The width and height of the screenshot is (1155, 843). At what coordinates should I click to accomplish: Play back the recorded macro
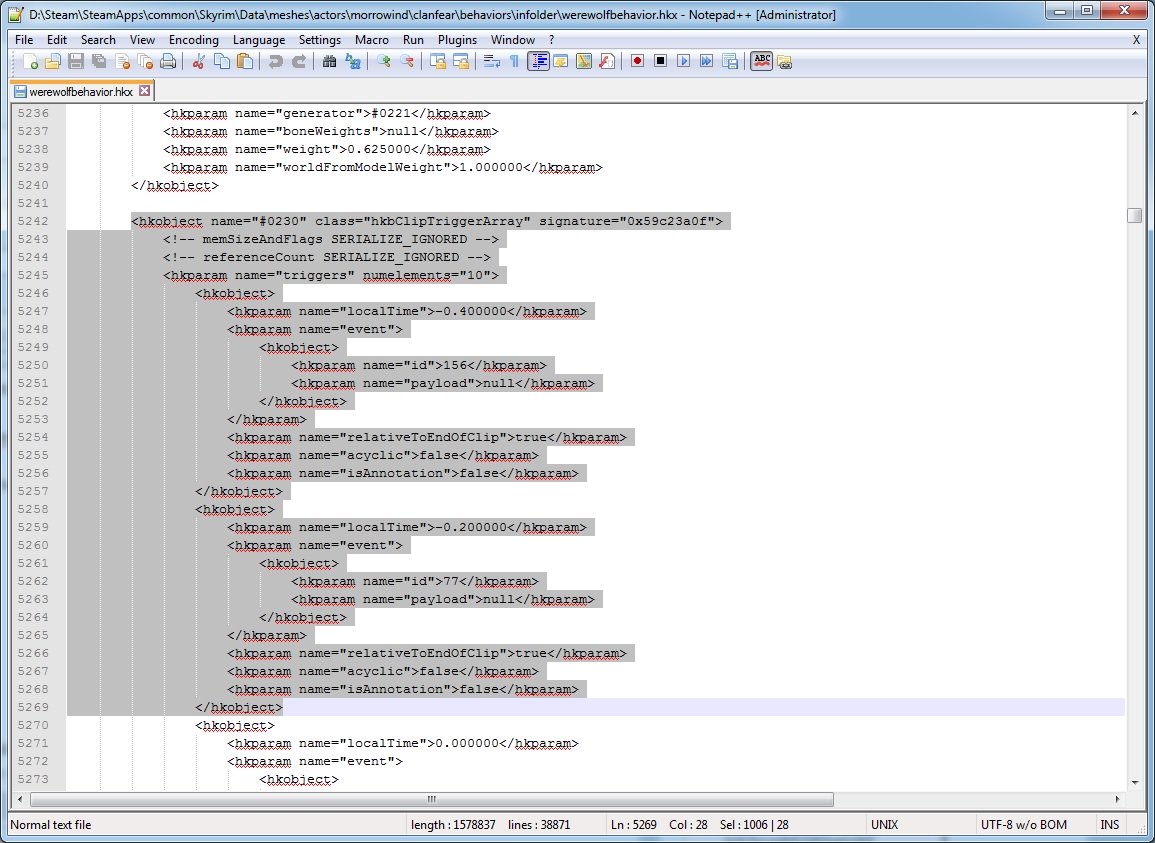[x=684, y=62]
